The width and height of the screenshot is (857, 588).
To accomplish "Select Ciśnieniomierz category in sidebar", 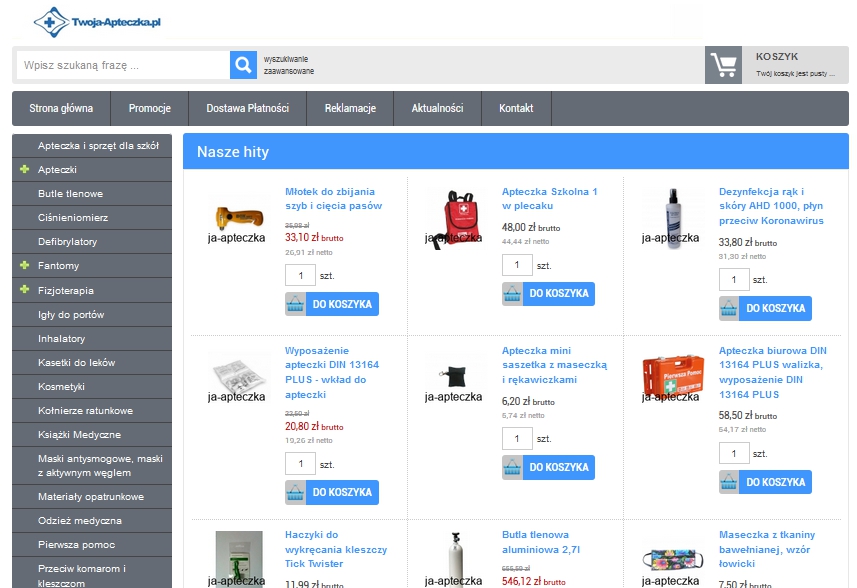I will pos(73,218).
